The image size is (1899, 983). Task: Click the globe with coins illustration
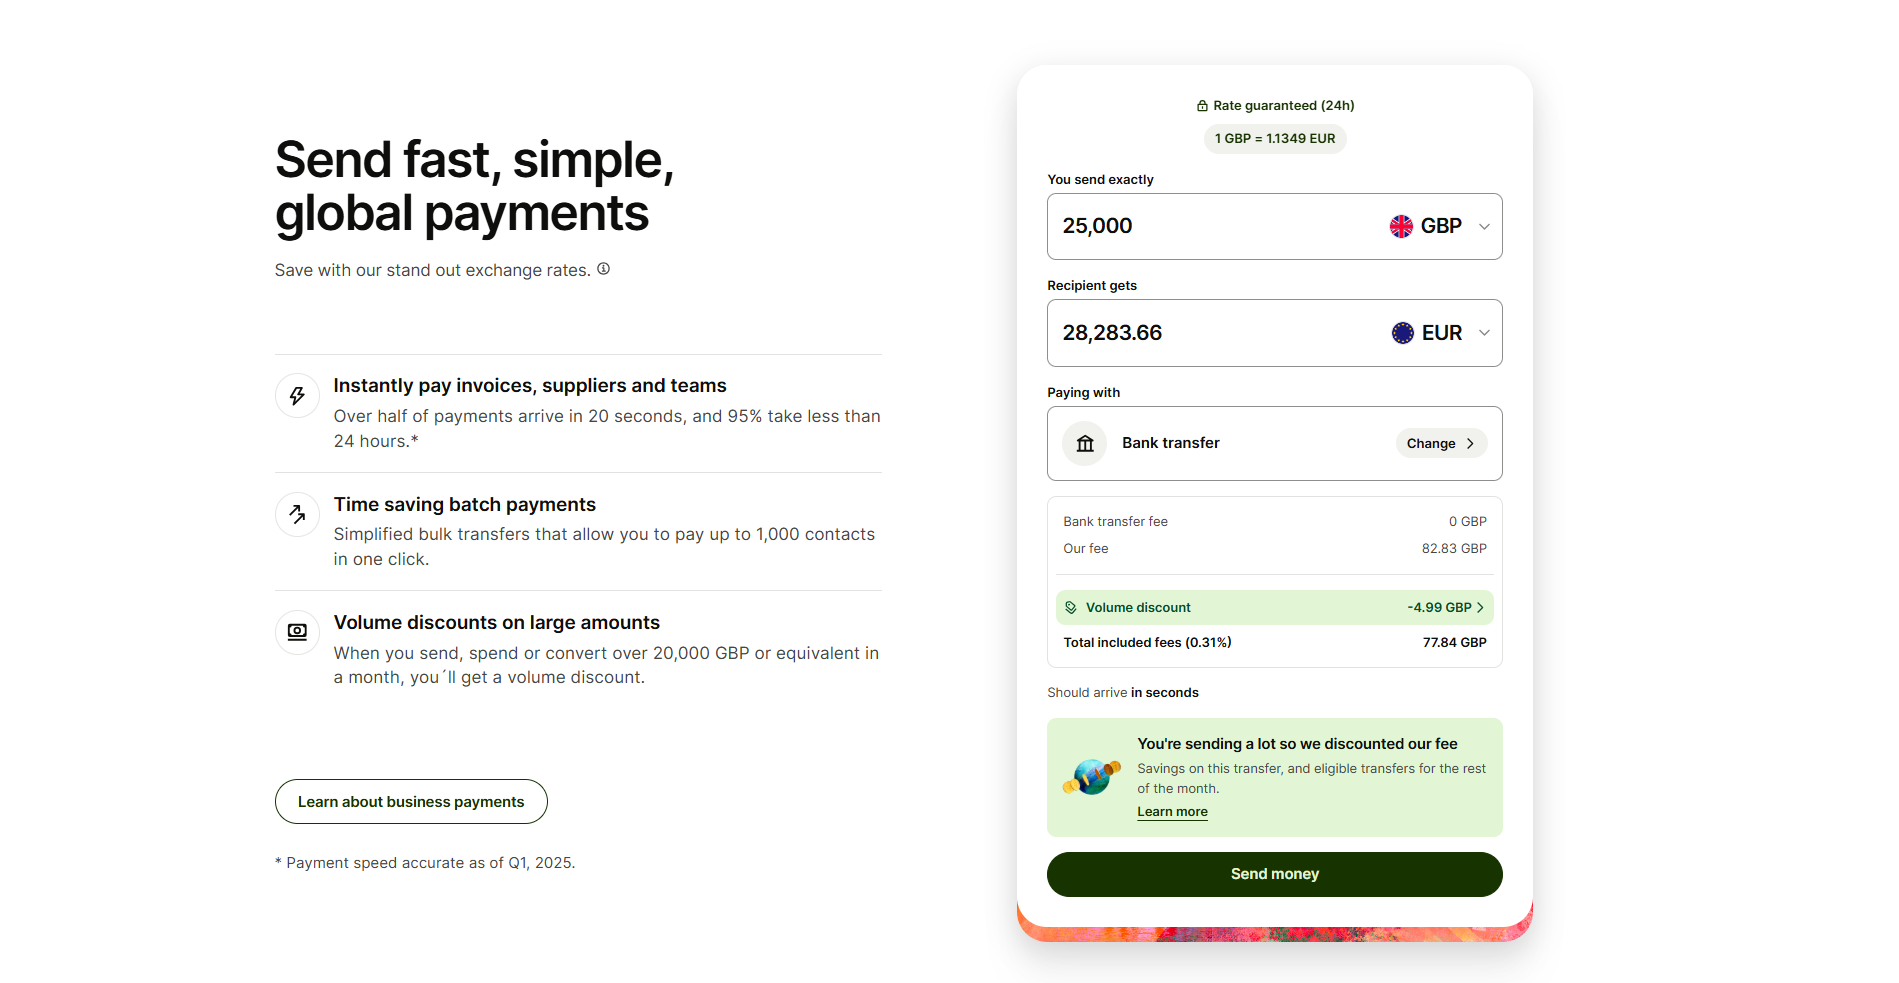click(1091, 777)
